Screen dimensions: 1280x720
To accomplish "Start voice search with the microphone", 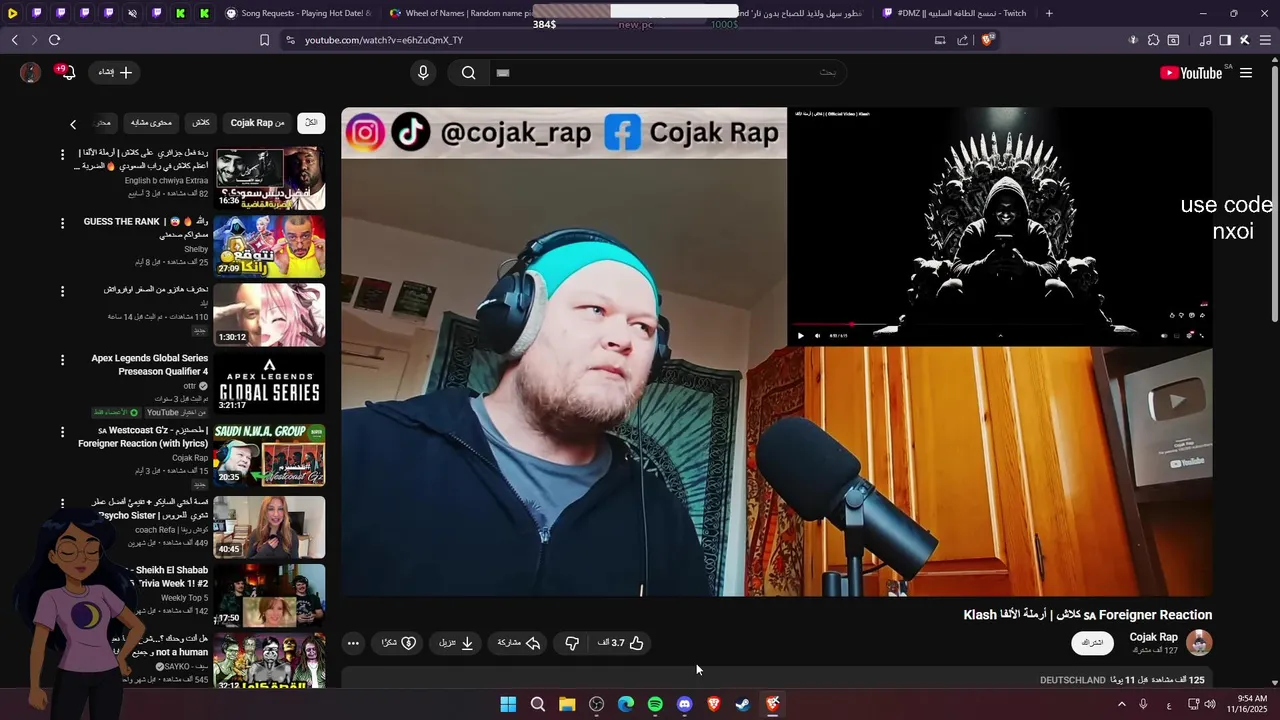I will click(x=423, y=73).
